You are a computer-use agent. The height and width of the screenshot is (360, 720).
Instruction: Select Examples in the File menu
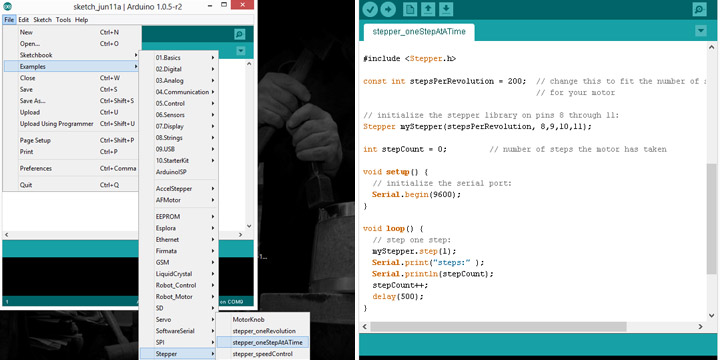click(x=71, y=67)
